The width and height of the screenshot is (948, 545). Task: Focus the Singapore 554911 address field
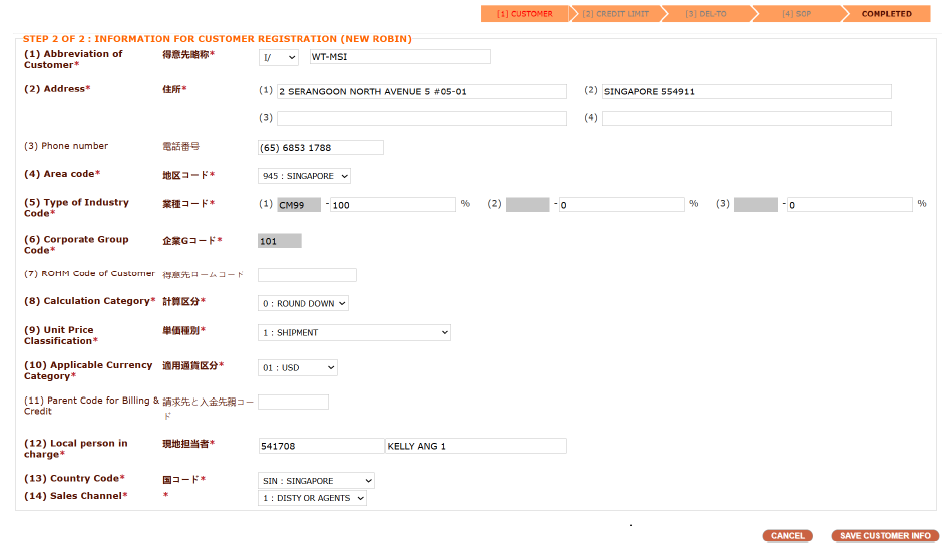tap(746, 91)
